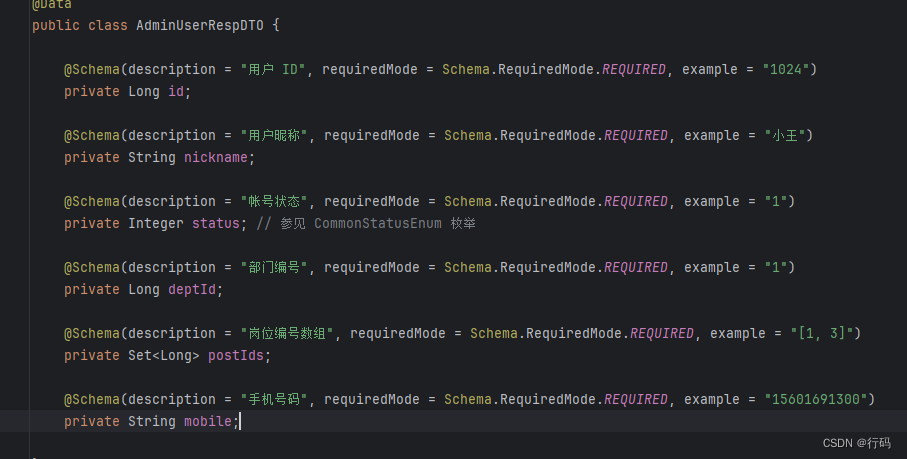Click REQUIRED in the 手机号码 annotation
The image size is (907, 459).
click(x=636, y=399)
